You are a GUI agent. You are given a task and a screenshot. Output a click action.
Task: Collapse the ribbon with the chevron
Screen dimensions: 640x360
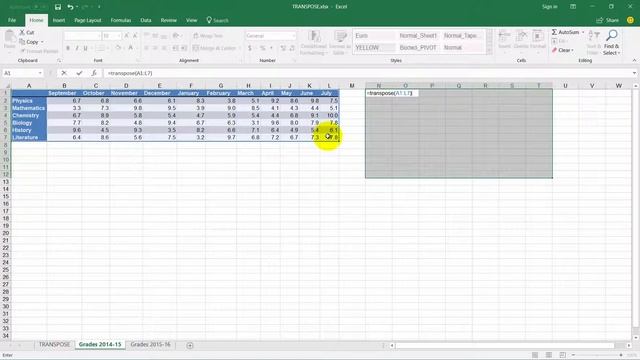[x=634, y=60]
